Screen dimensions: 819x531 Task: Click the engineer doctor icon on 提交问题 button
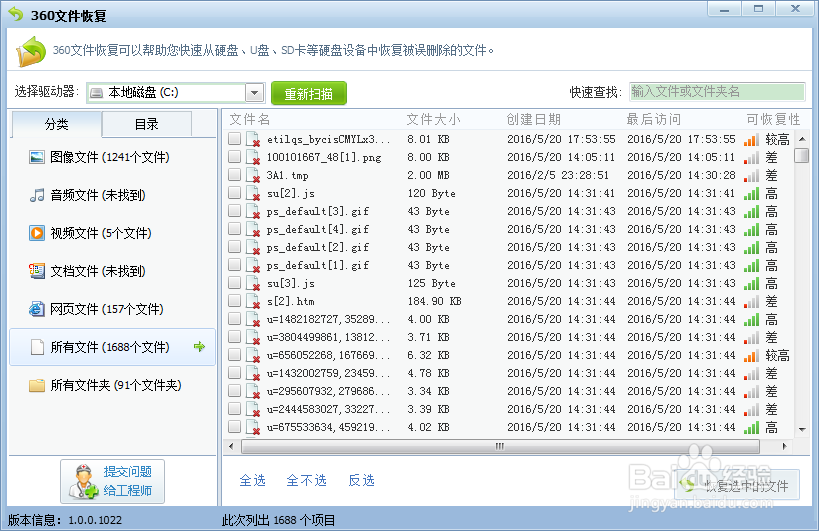(84, 481)
